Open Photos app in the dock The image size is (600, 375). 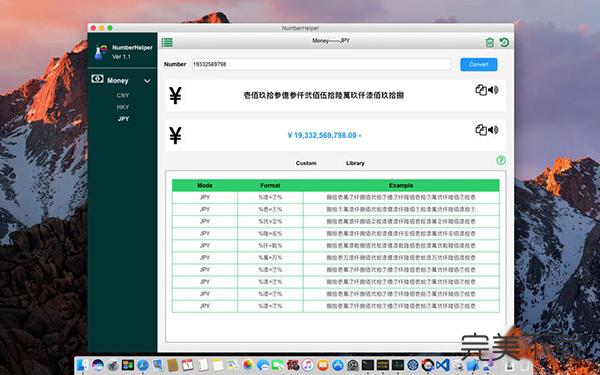click(x=248, y=365)
